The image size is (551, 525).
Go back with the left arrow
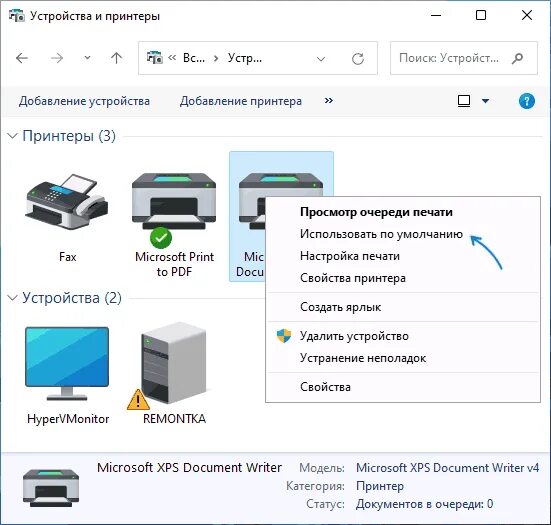(22, 58)
